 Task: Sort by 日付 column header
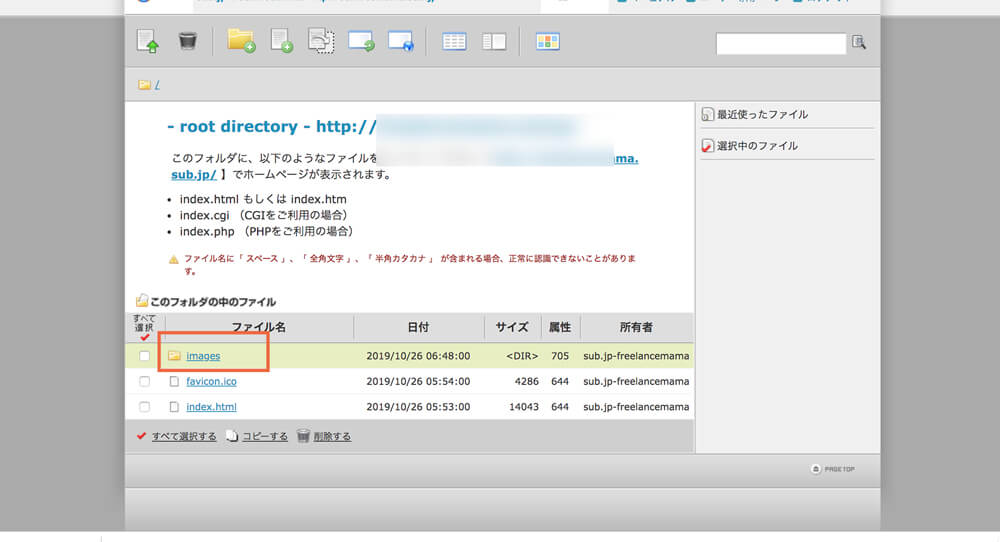click(x=418, y=327)
